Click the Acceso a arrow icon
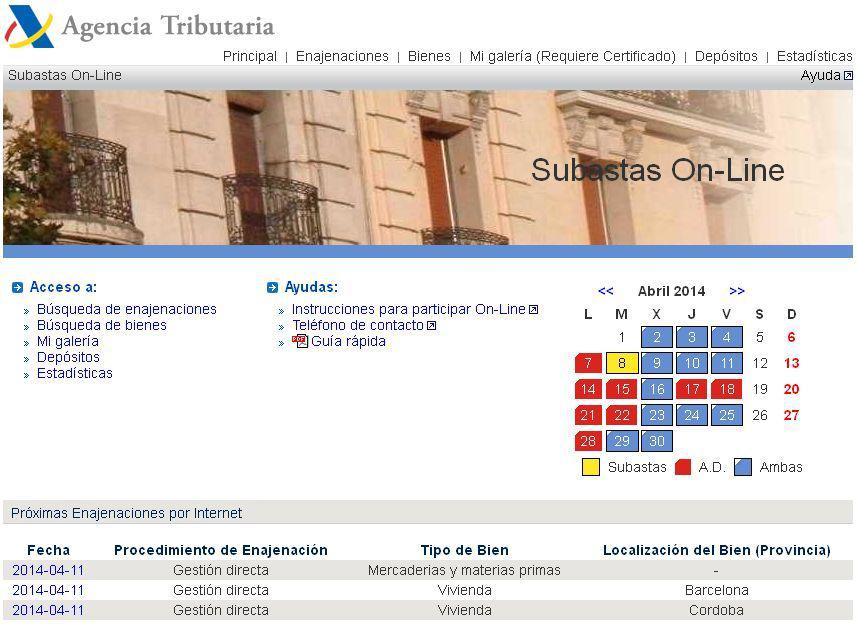Viewport: 857px width, 624px height. click(x=17, y=288)
